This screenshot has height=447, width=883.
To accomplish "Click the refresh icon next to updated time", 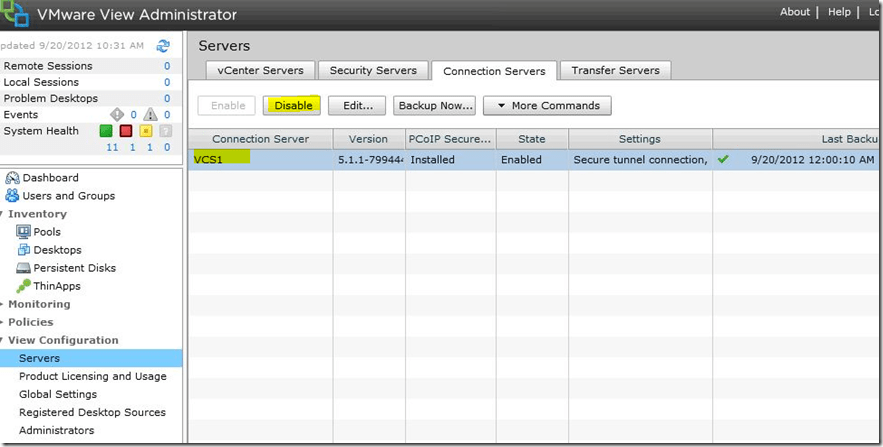I will [163, 46].
